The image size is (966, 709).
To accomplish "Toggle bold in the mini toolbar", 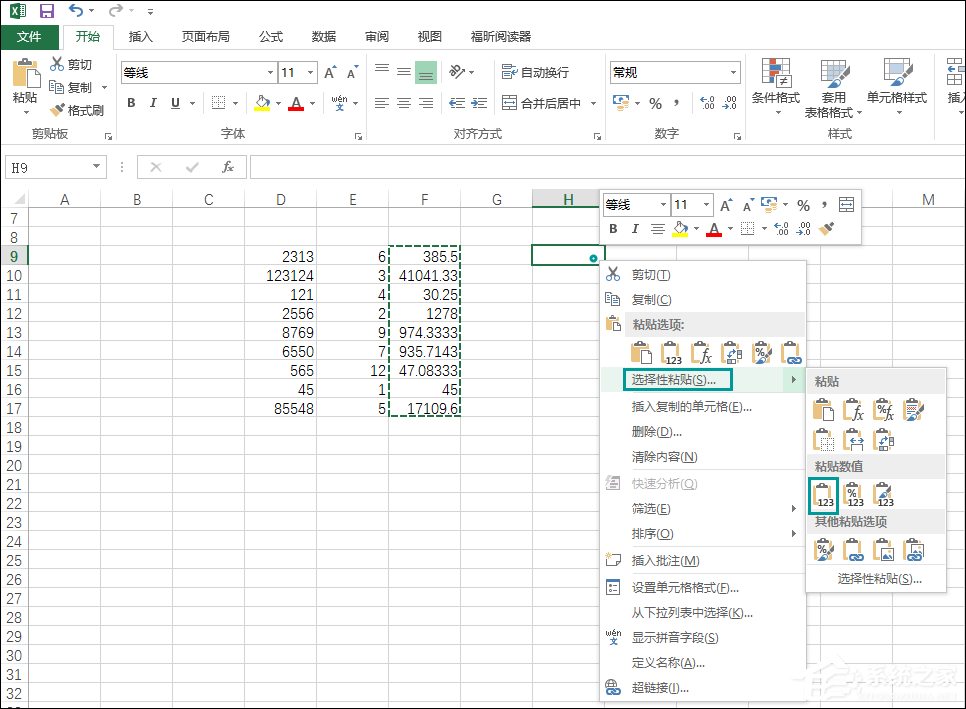I will tap(612, 228).
